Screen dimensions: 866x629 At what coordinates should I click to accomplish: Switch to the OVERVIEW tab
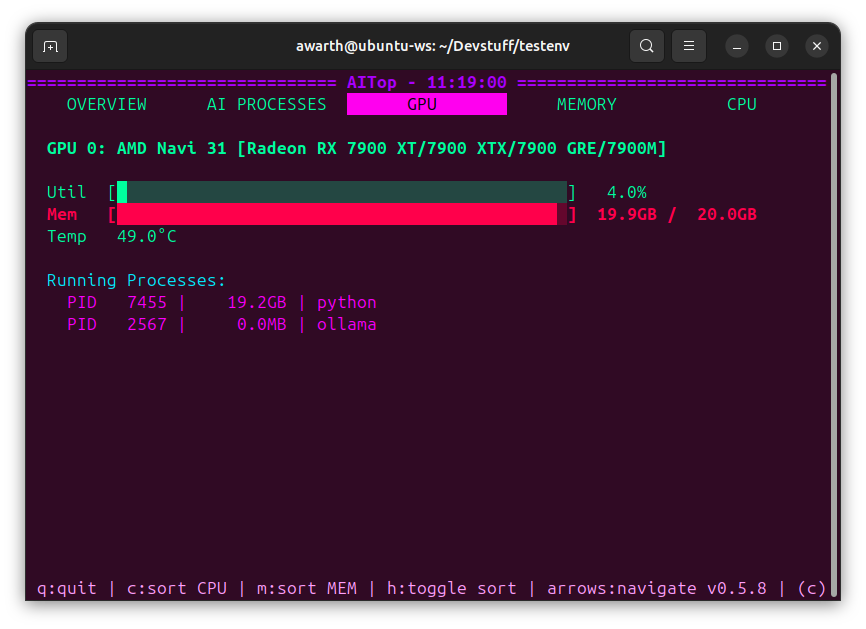click(107, 104)
